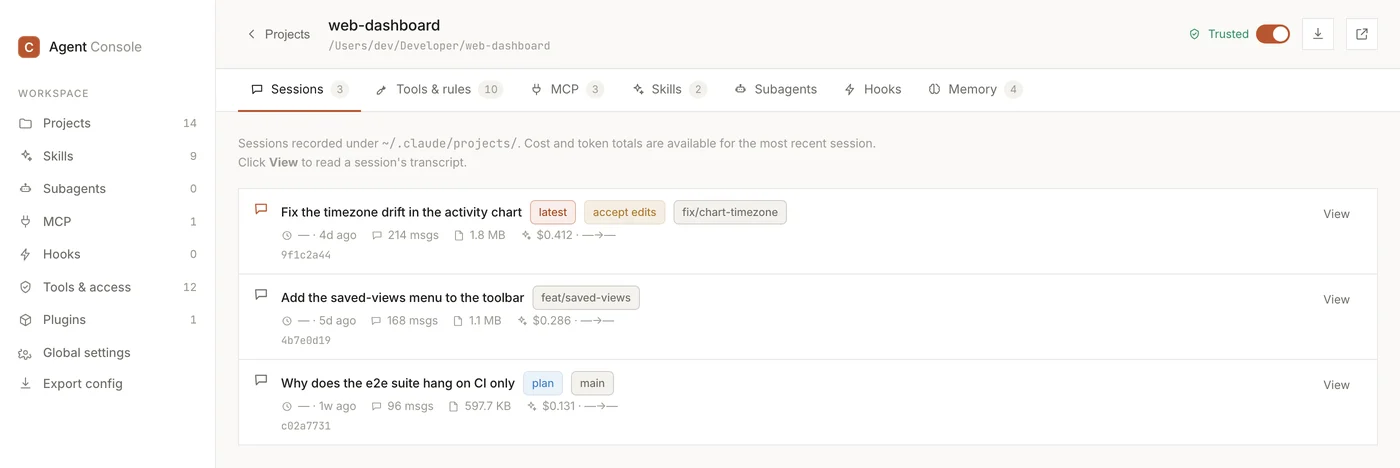Screen dimensions: 1400x468
Task: Click the '1w ago' timestamp
Action: point(338,406)
